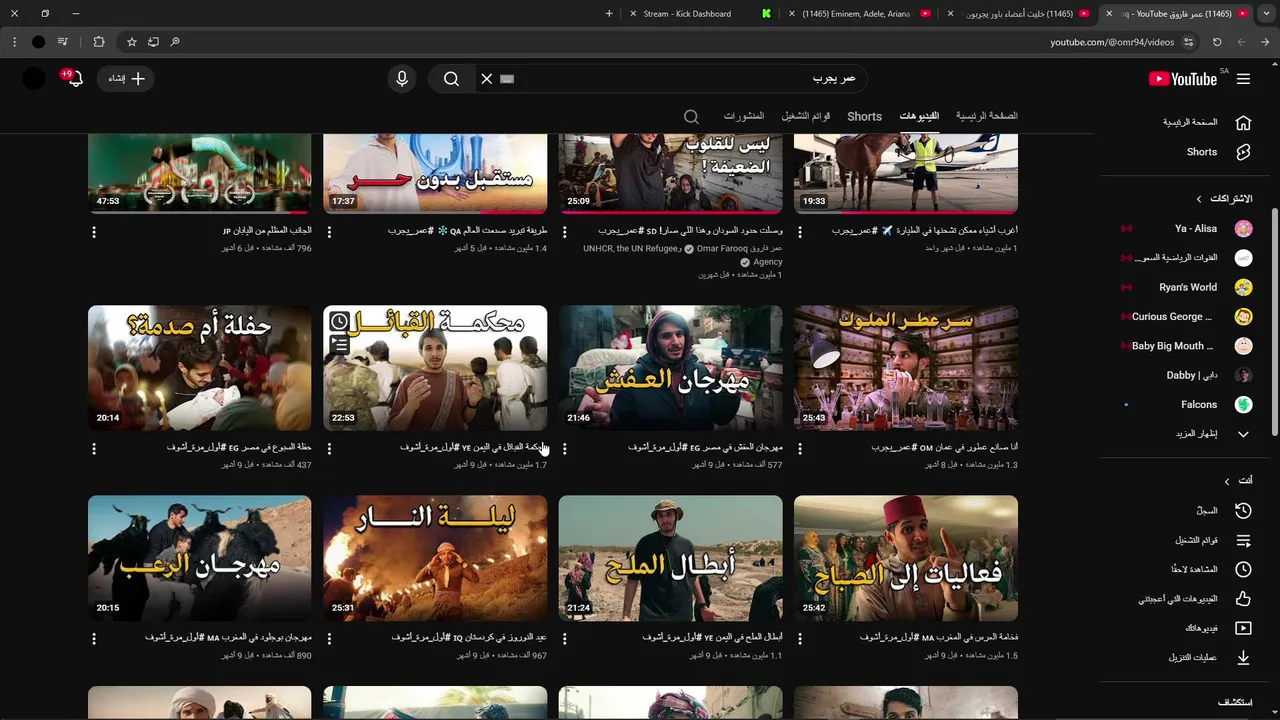This screenshot has width=1280, height=720.
Task: Play the فعاليات إلى الصباح thumbnail video
Action: tap(906, 558)
